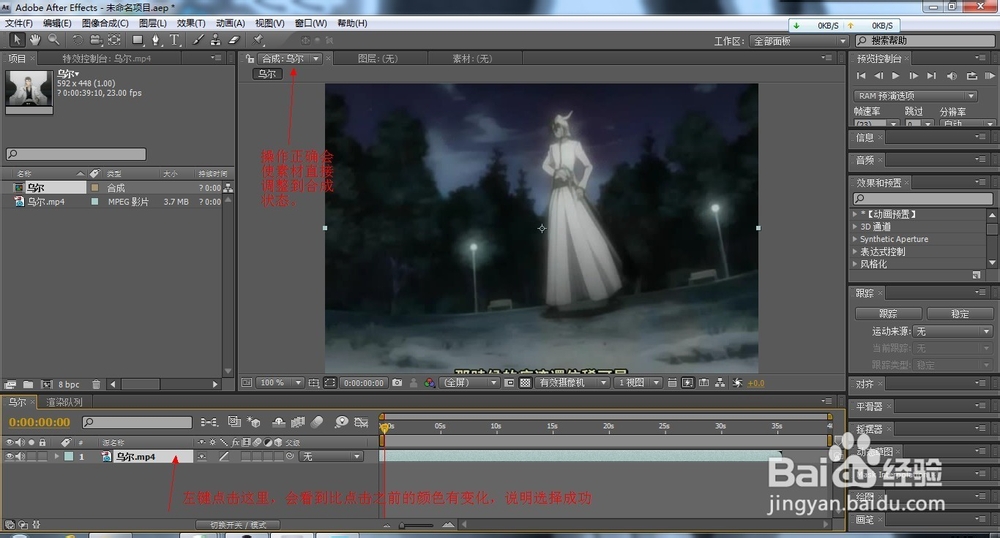The image size is (1000, 538).
Task: Select the Zoom magnifier tool
Action: tap(54, 40)
